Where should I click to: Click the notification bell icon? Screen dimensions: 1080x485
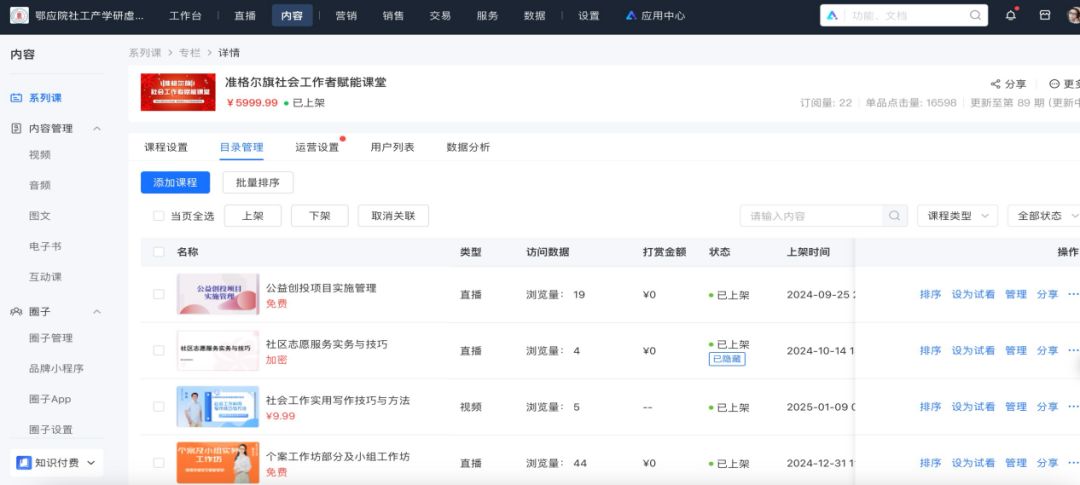[x=1011, y=15]
